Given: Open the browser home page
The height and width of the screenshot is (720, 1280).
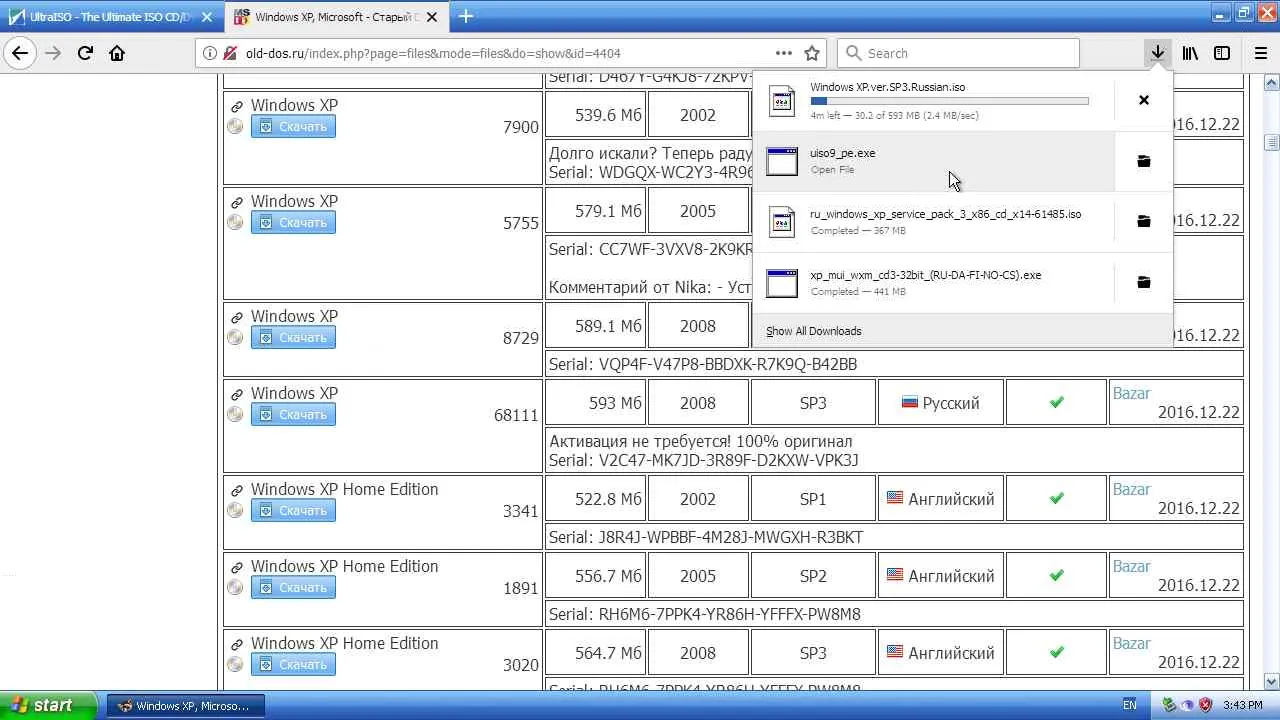Looking at the screenshot, I should click(117, 53).
